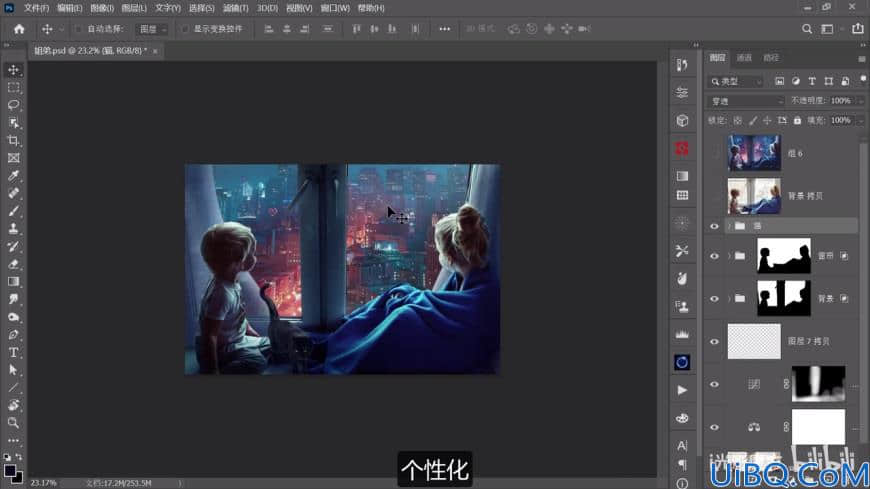Select the Eyedropper tool
This screenshot has width=870, height=489.
pos(13,176)
